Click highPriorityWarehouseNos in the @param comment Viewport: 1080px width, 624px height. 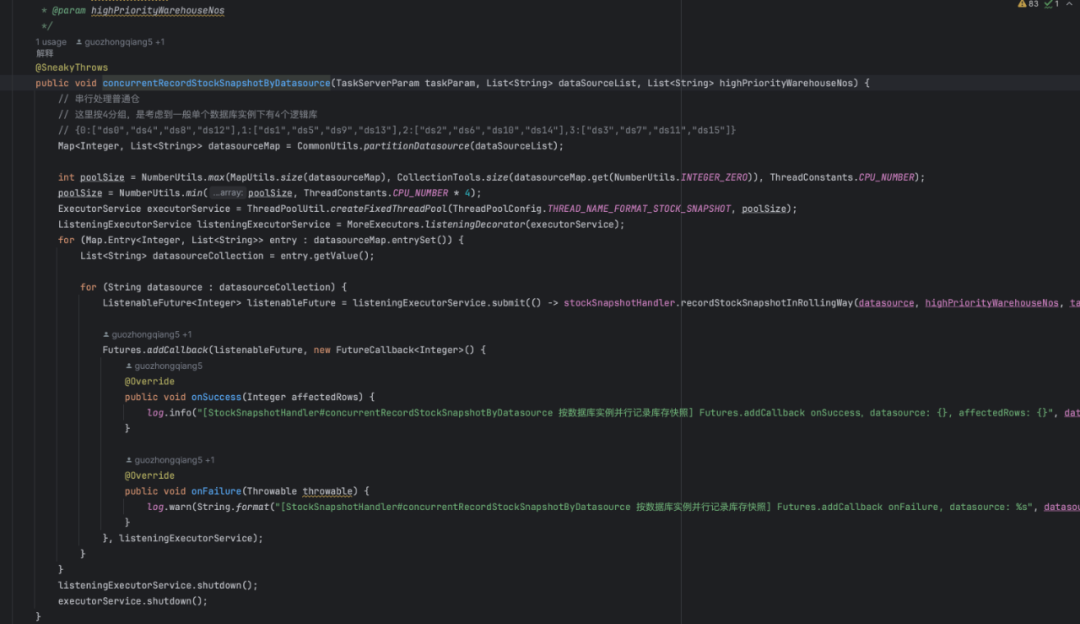pyautogui.click(x=158, y=11)
